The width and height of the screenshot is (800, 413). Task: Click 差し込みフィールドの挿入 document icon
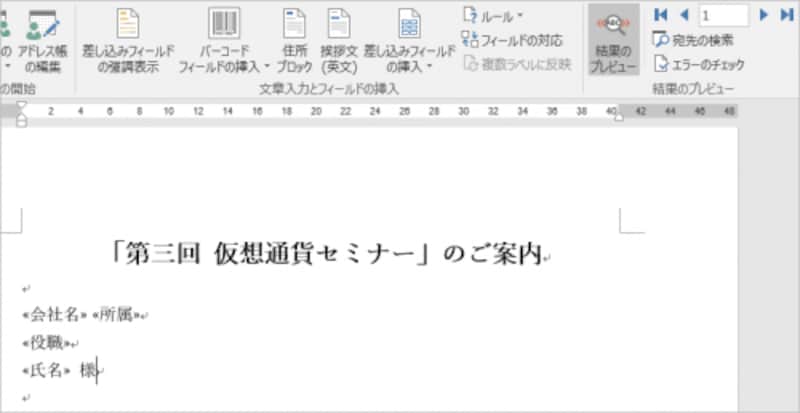click(x=409, y=23)
